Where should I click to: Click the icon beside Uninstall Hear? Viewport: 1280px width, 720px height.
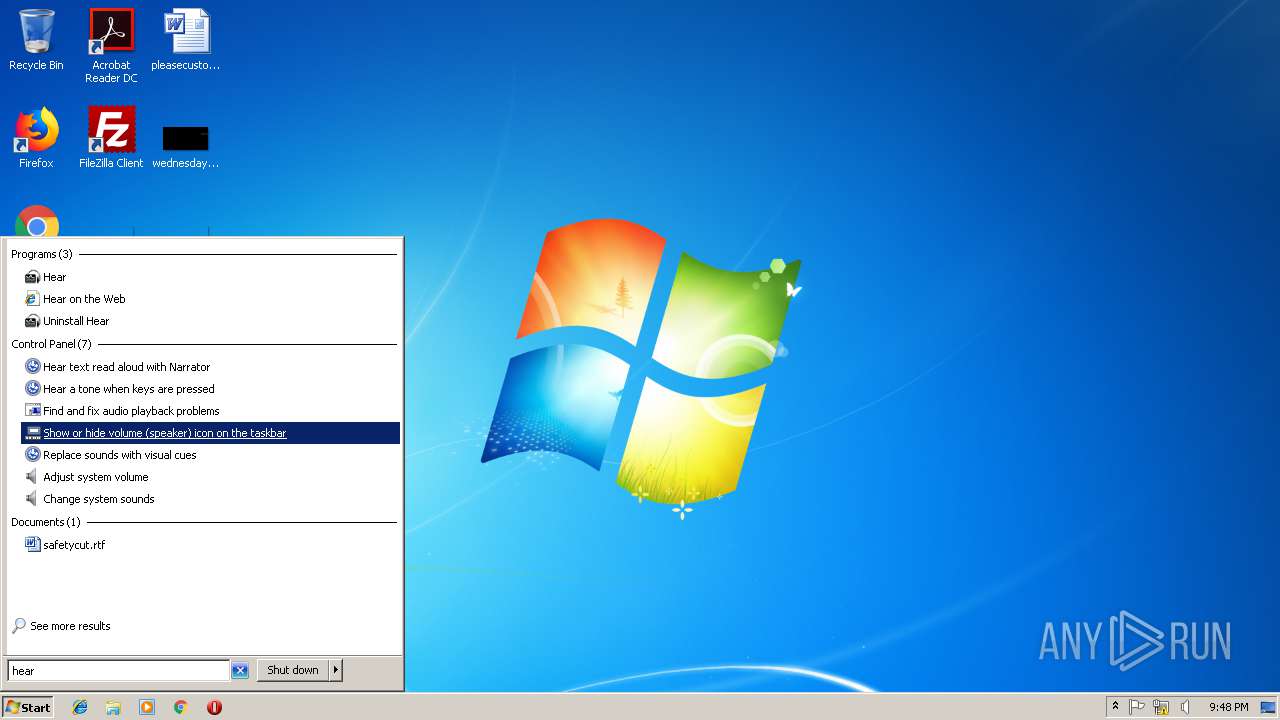coord(32,321)
